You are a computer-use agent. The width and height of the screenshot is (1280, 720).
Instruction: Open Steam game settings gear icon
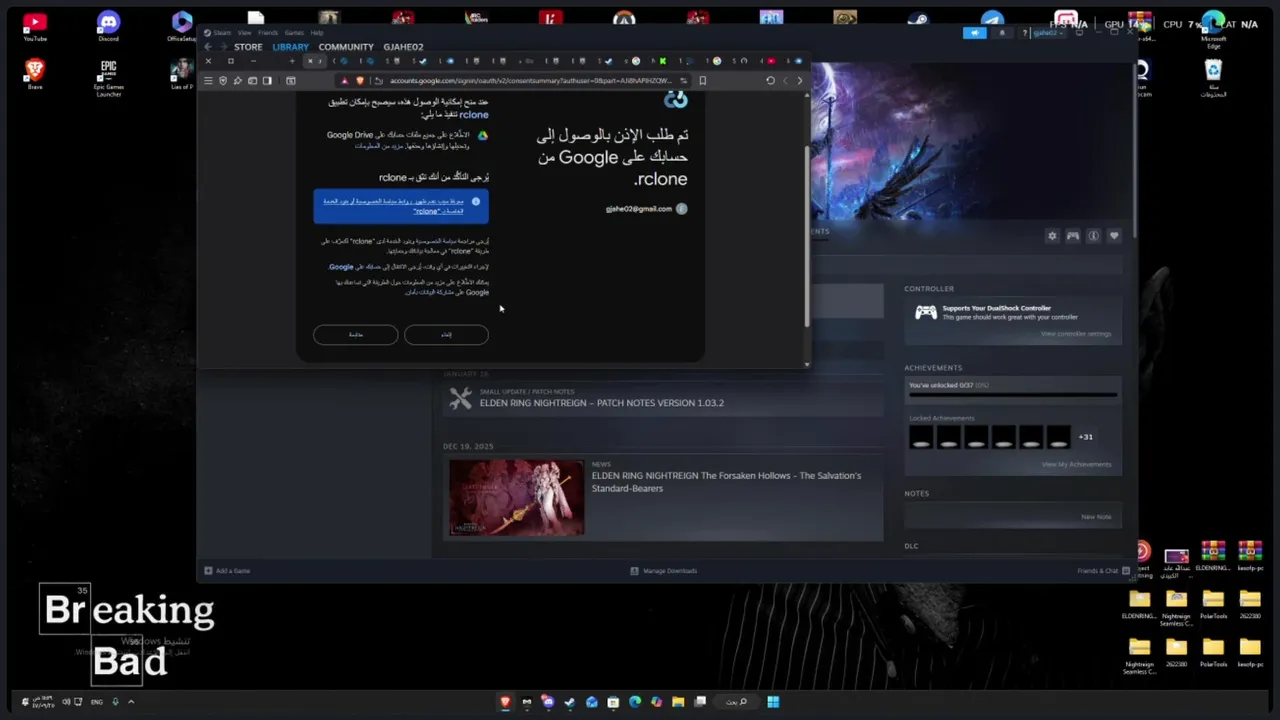click(1052, 236)
